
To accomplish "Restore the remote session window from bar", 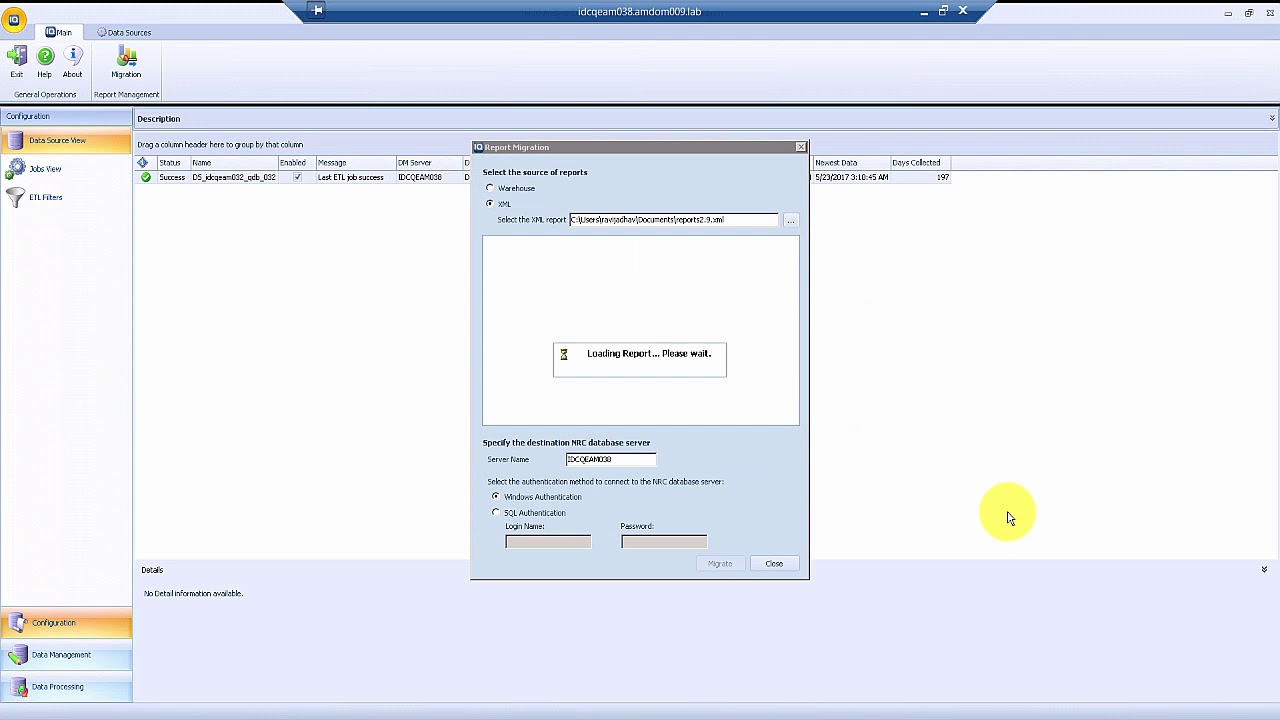I will point(943,11).
